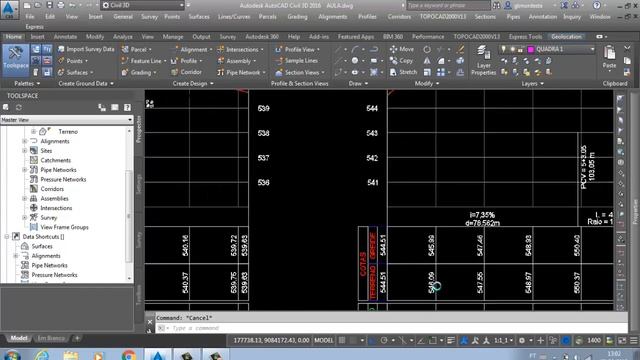Click the Customization menu status bar icon
The width and height of the screenshot is (640, 360).
633,340
